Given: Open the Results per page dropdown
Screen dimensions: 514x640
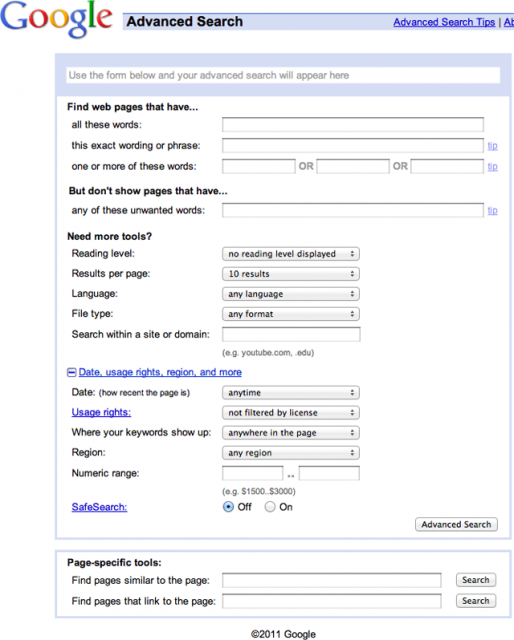Looking at the screenshot, I should tap(291, 274).
